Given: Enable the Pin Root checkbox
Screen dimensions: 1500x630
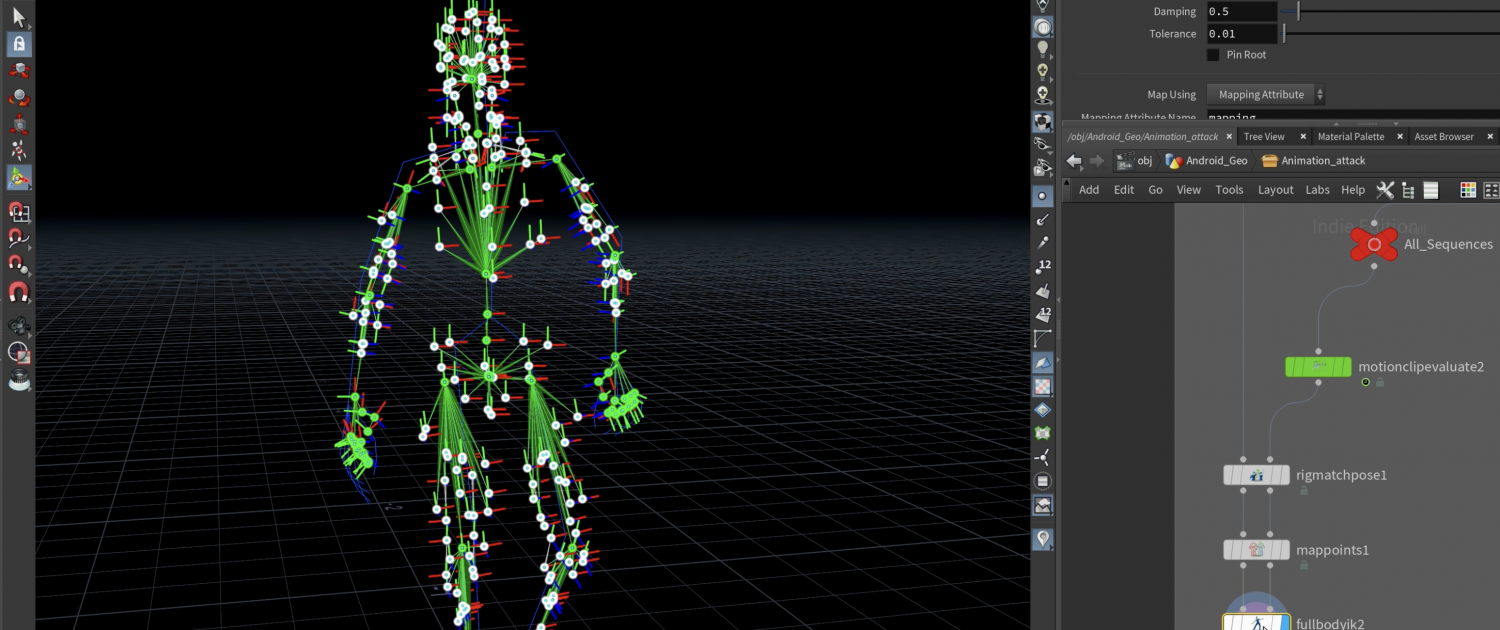Looking at the screenshot, I should (x=1213, y=55).
